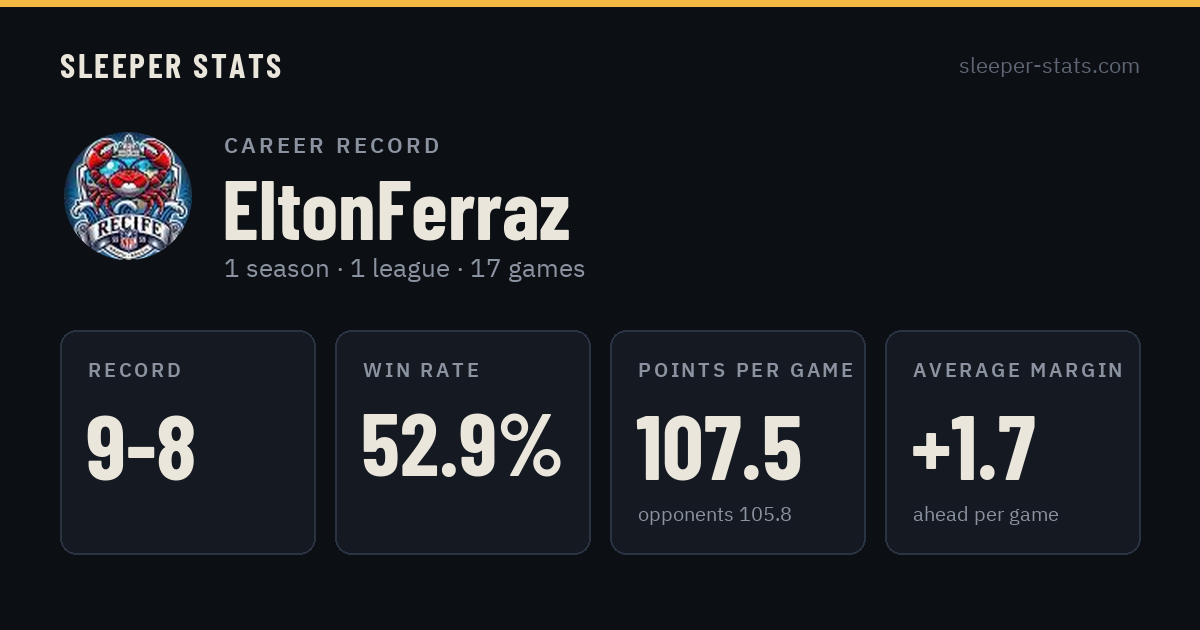
Task: Click the SLEEPER STATS logo text
Action: (x=171, y=66)
